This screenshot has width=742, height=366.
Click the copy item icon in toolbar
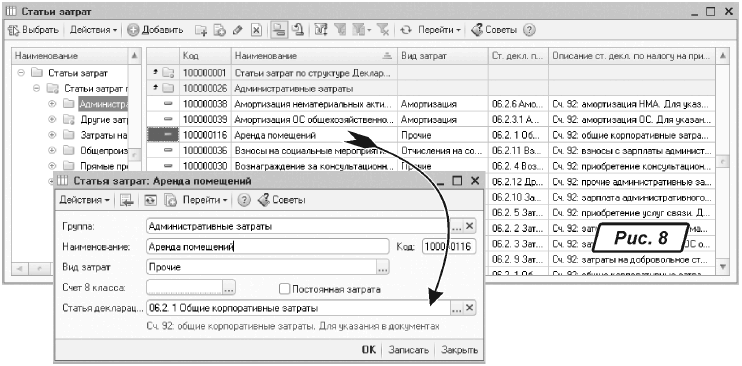[220, 30]
